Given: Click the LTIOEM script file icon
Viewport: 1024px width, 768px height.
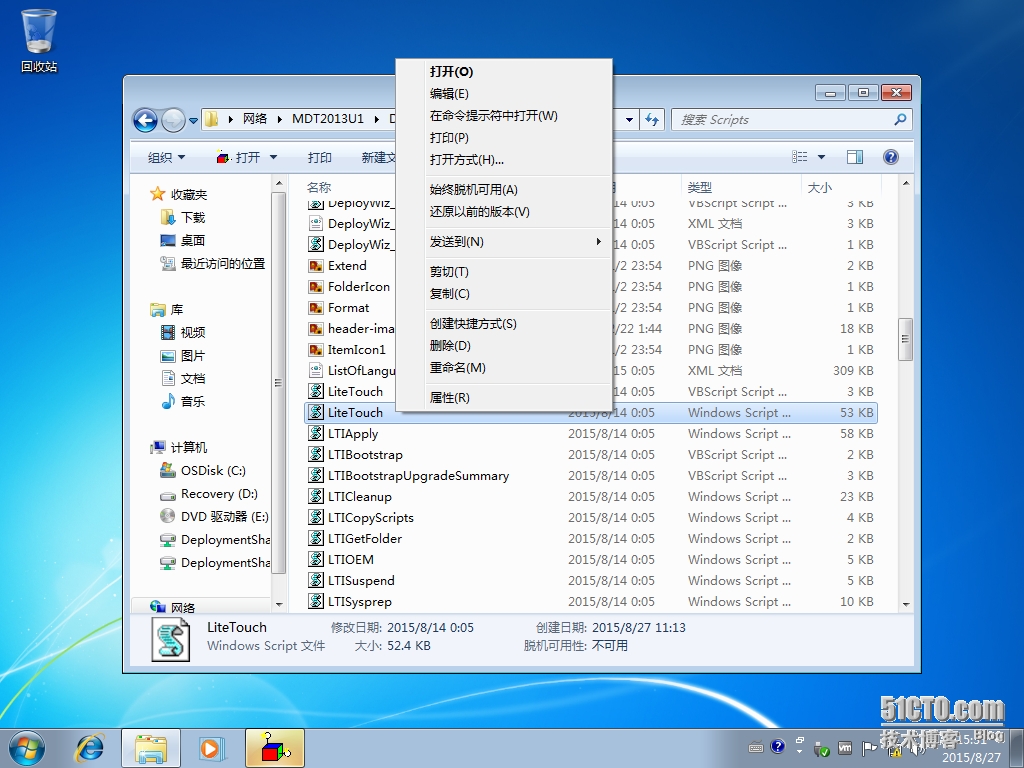Looking at the screenshot, I should [316, 560].
